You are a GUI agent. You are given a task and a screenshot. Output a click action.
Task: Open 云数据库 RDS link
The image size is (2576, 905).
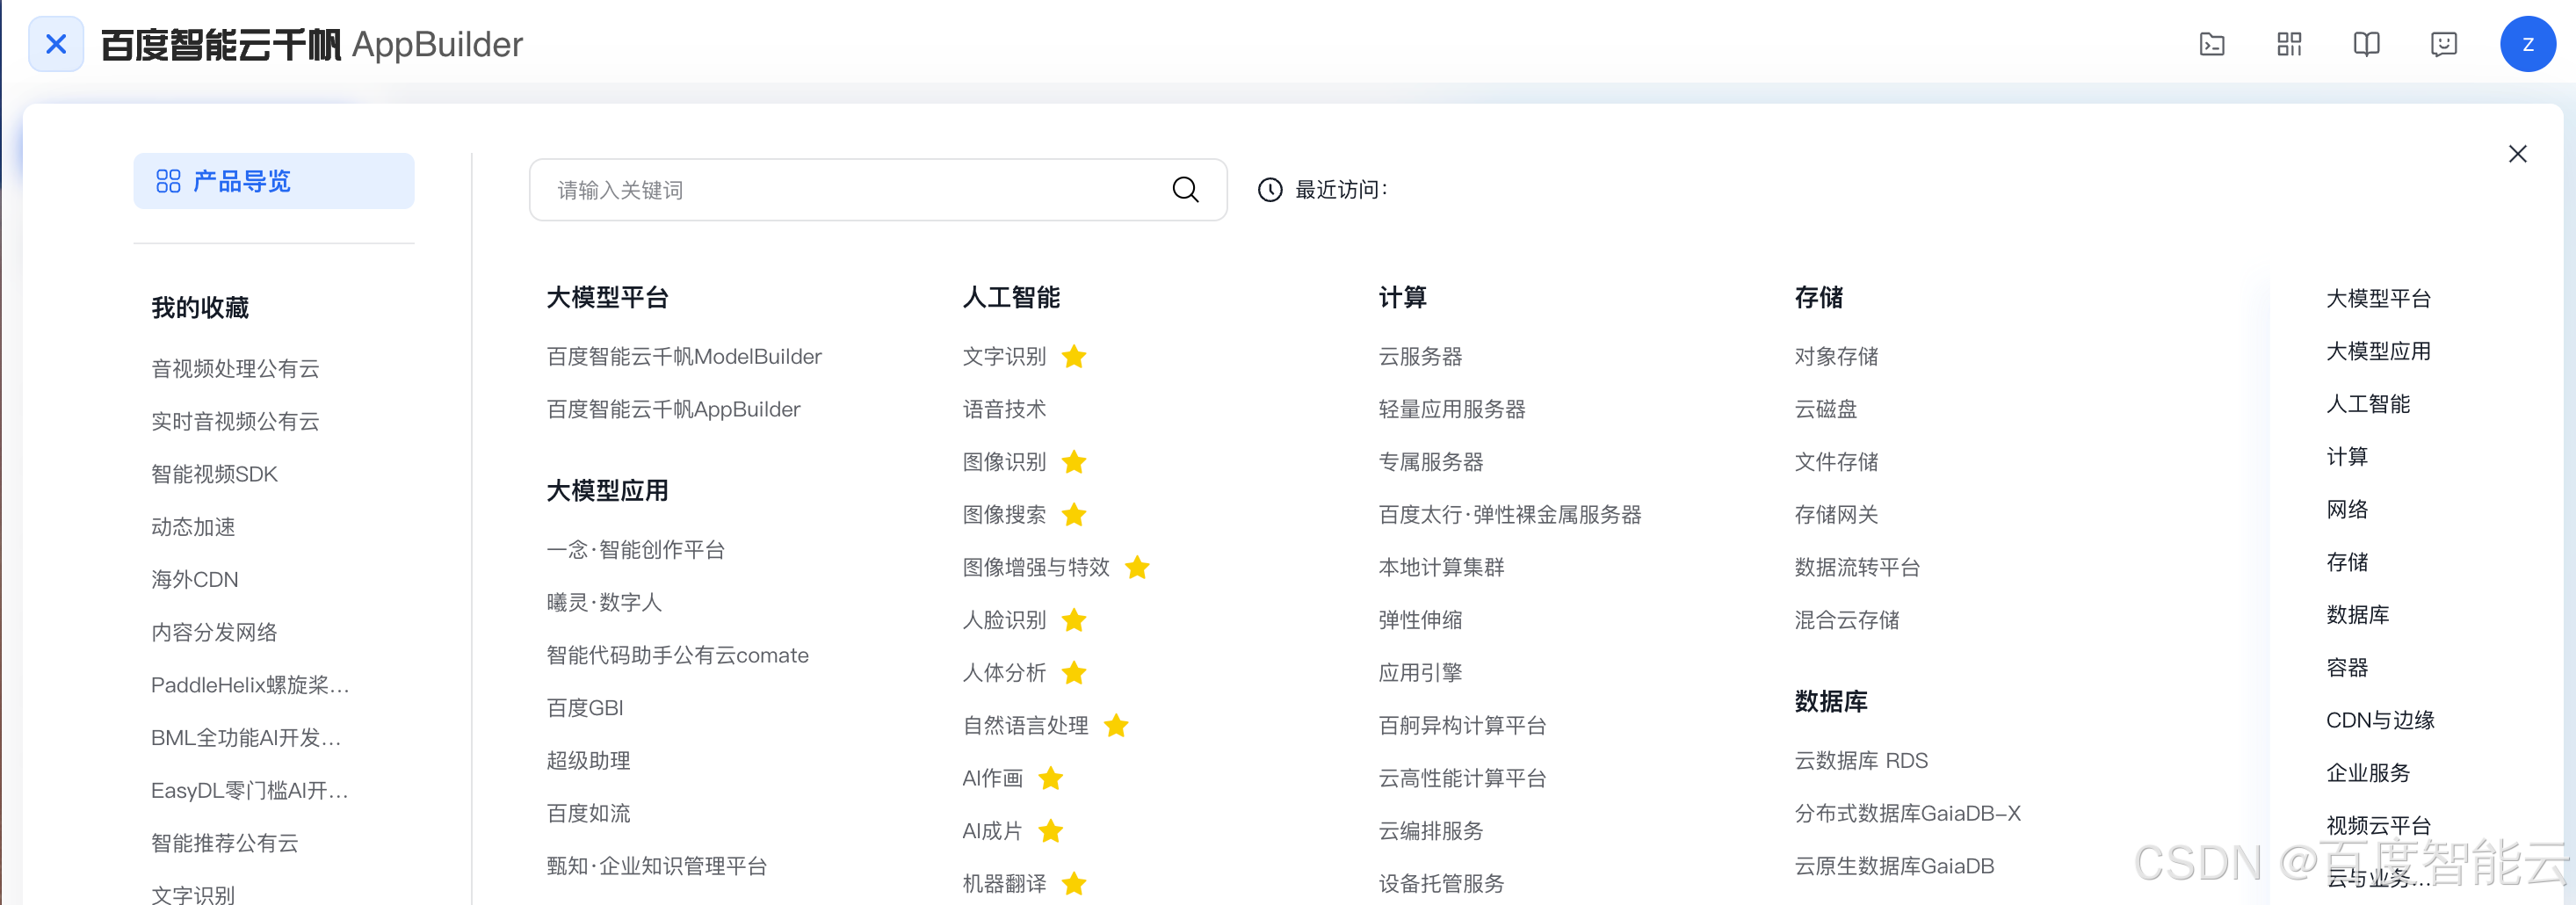click(x=1861, y=761)
